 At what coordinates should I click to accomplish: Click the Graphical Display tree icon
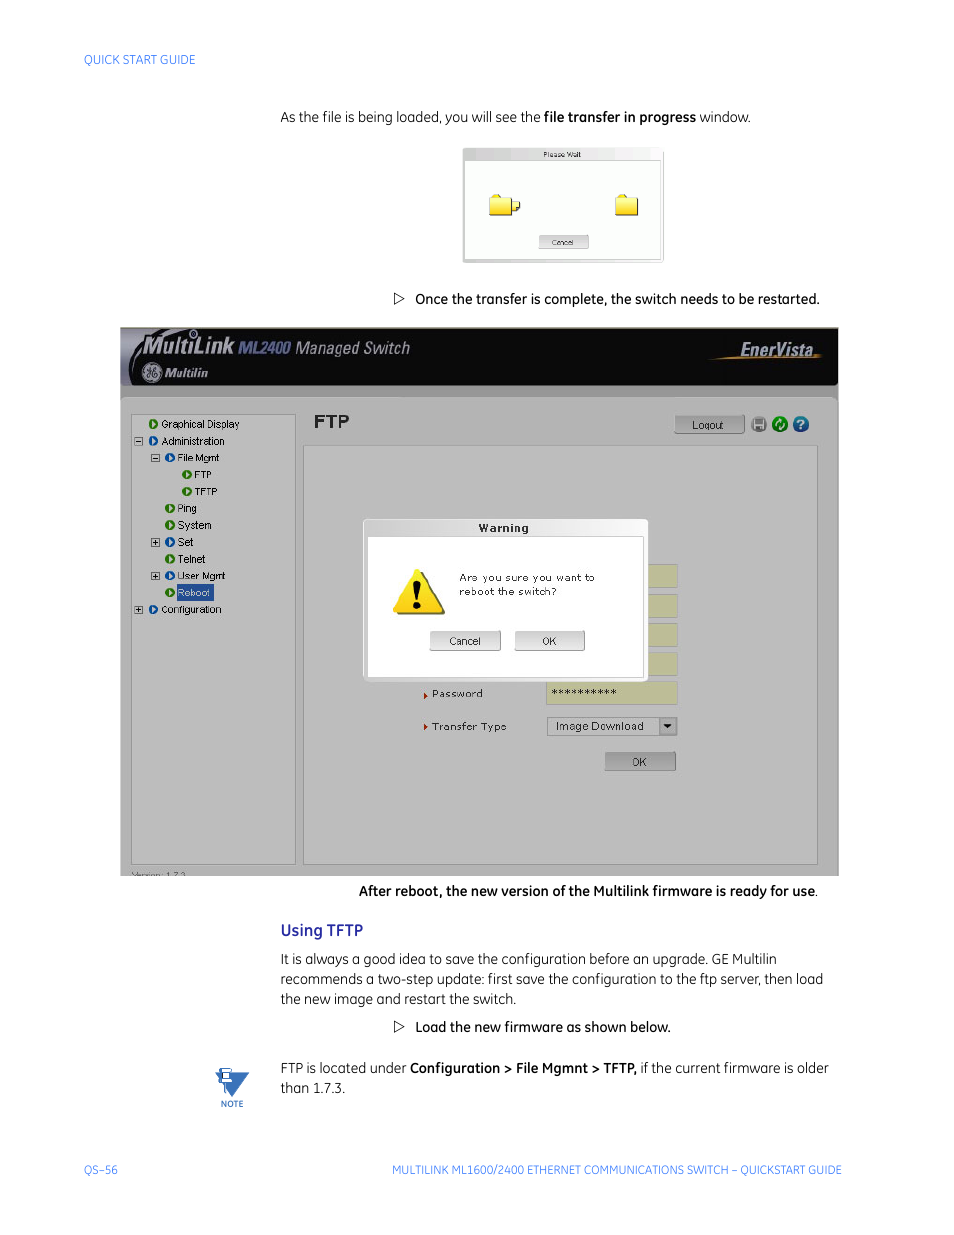coord(153,424)
